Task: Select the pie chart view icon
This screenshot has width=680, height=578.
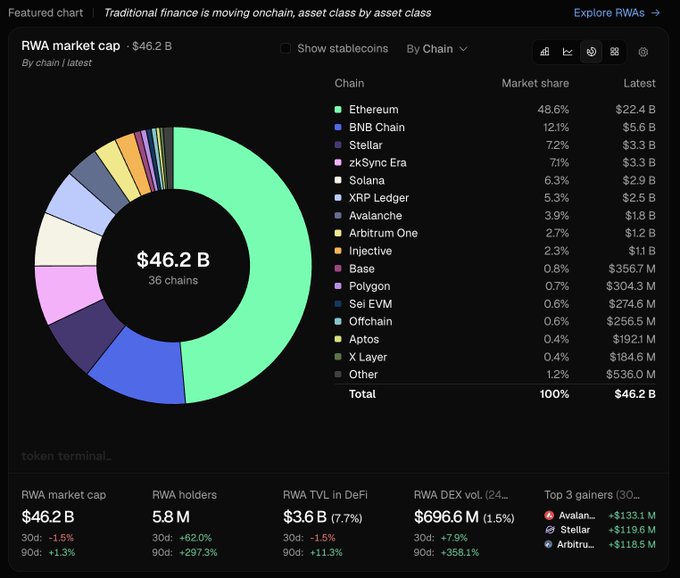Action: (591, 52)
